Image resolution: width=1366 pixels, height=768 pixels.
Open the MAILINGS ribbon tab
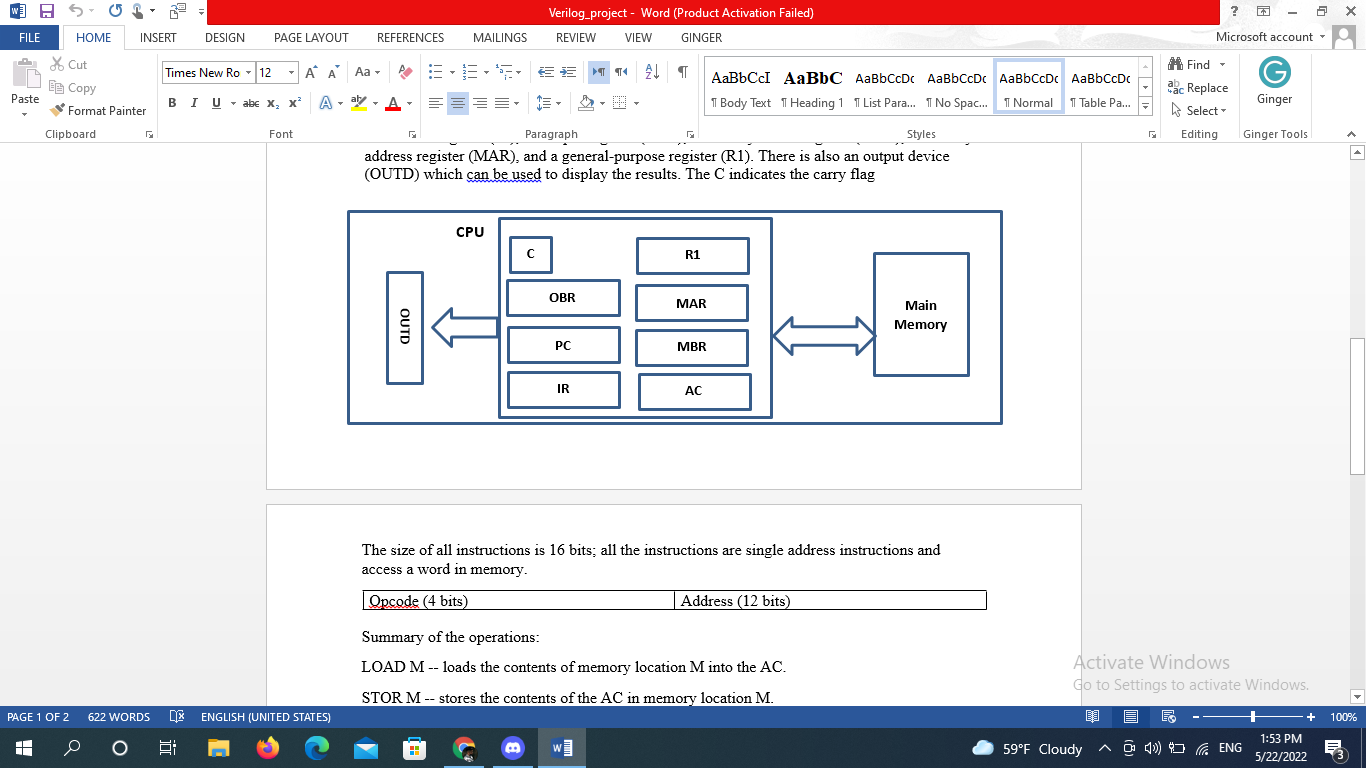coord(499,37)
